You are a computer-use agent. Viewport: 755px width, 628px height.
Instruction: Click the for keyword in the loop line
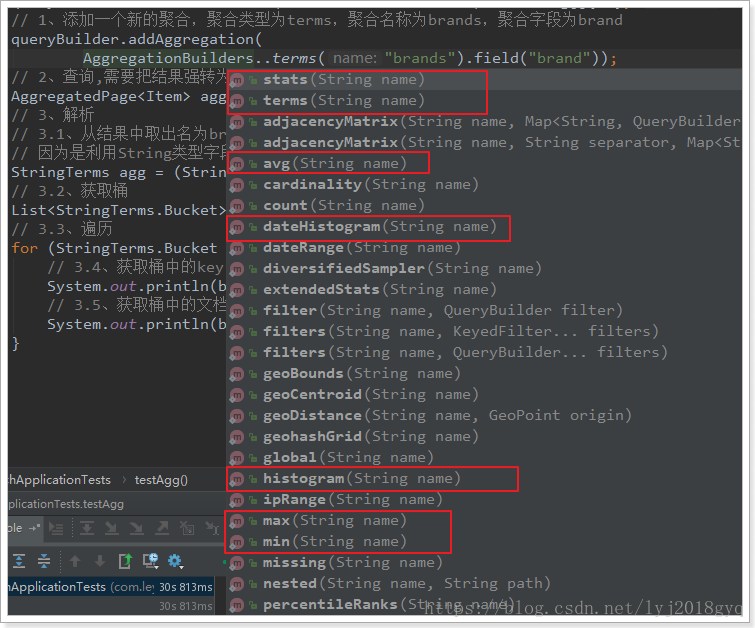[x=25, y=249]
